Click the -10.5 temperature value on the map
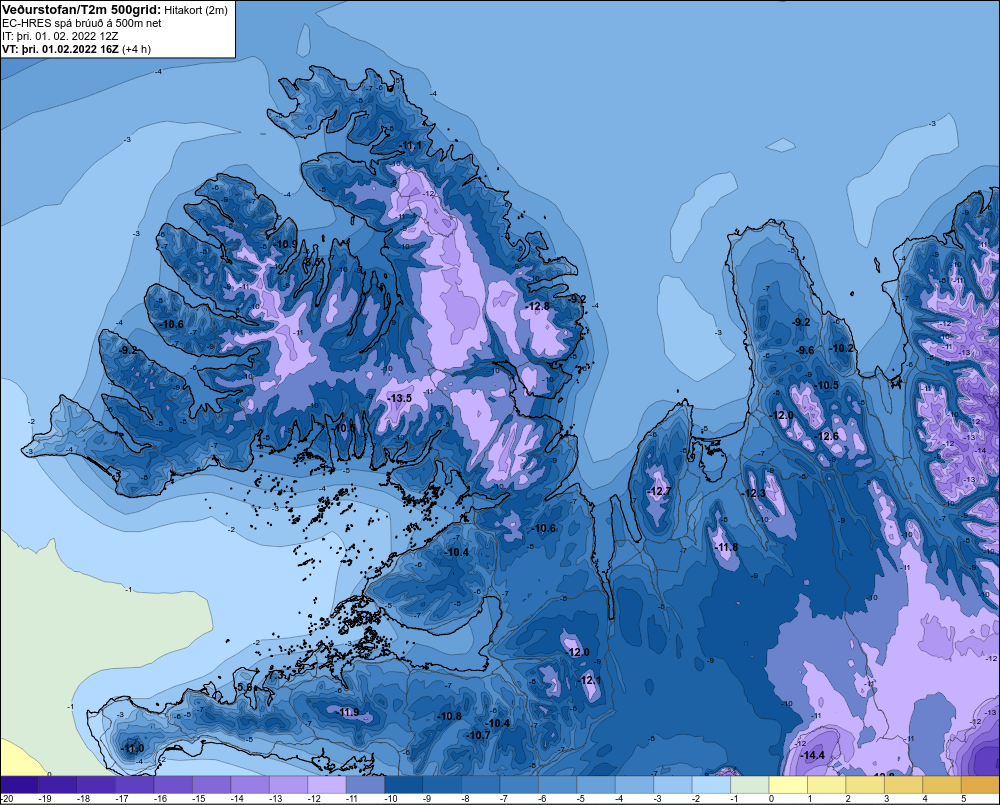This screenshot has height=805, width=1000. 827,385
